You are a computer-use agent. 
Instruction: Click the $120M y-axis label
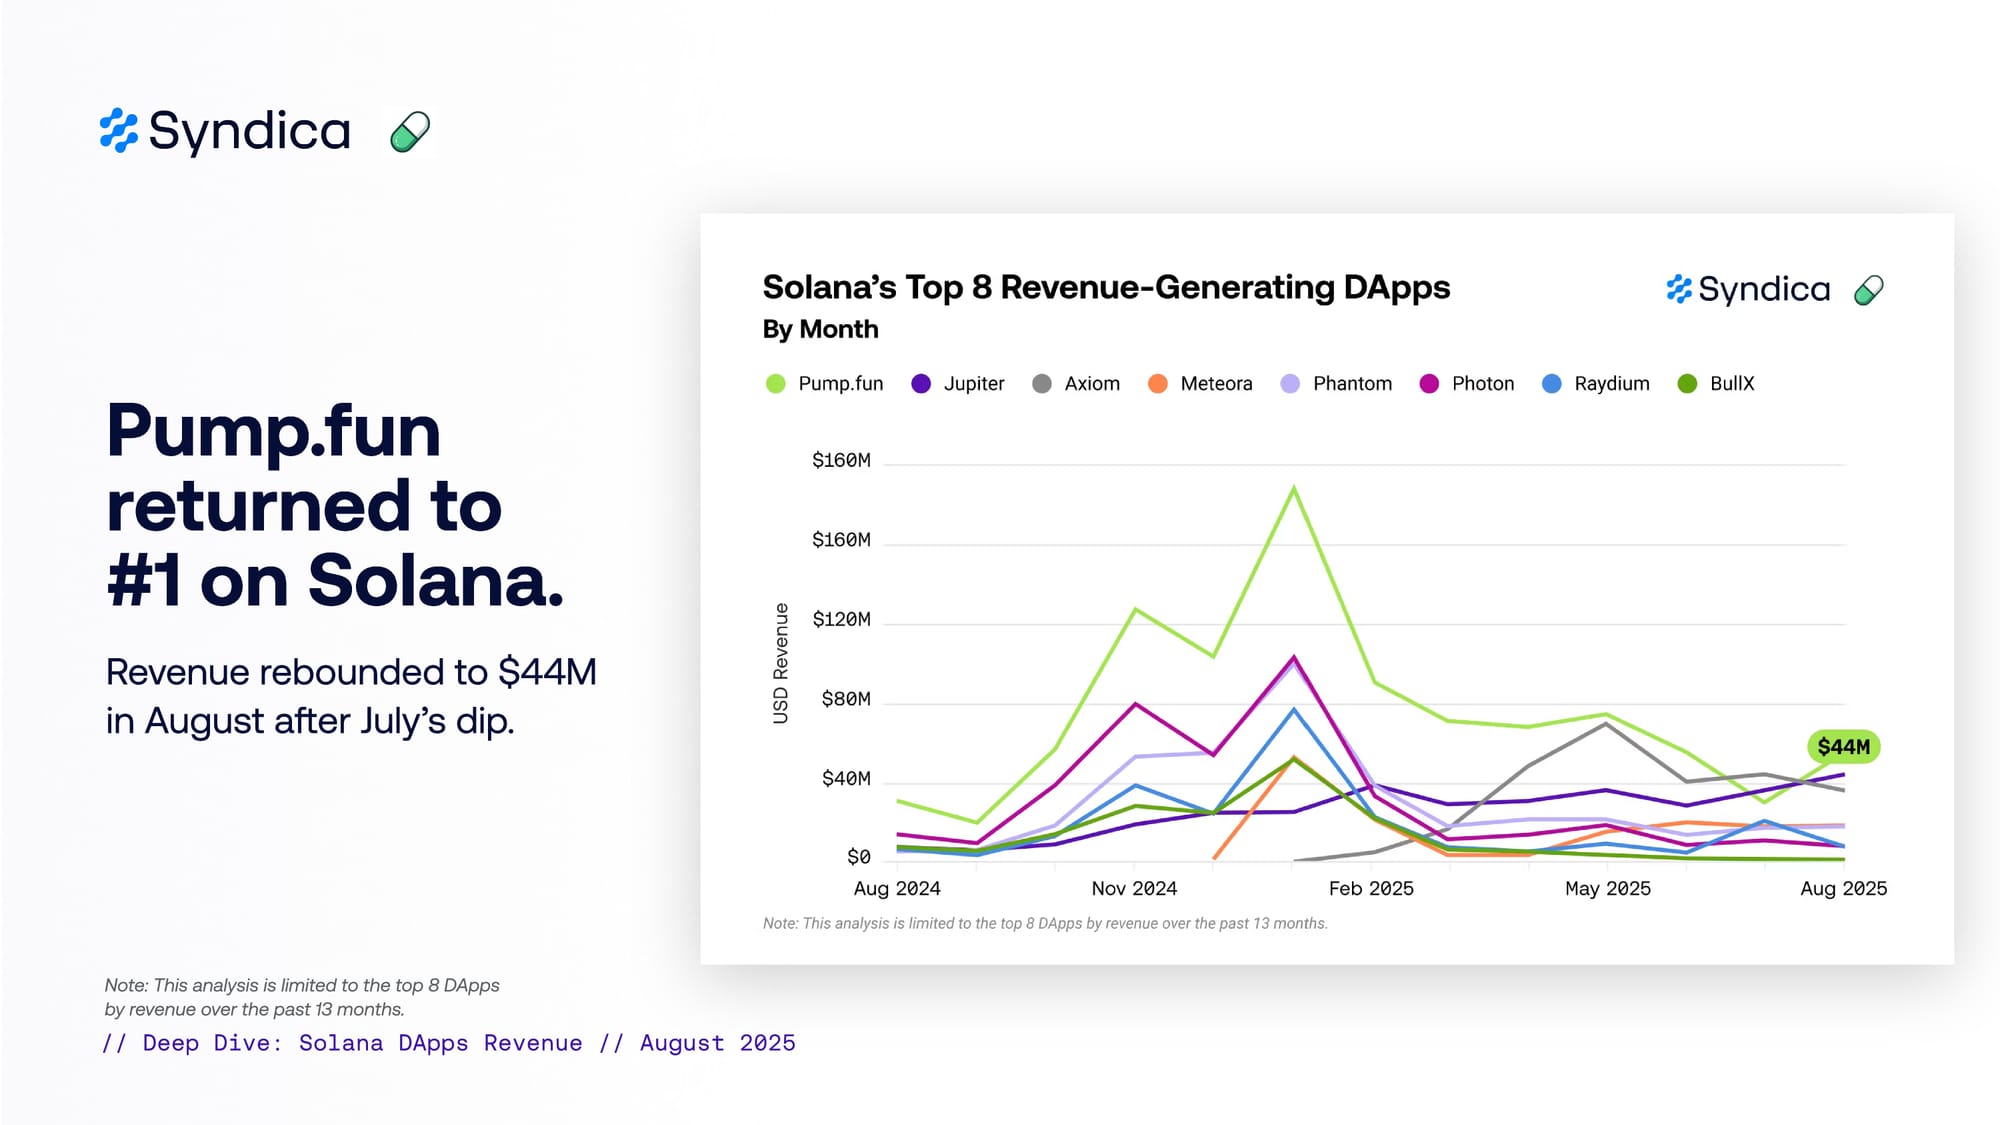[x=841, y=620]
